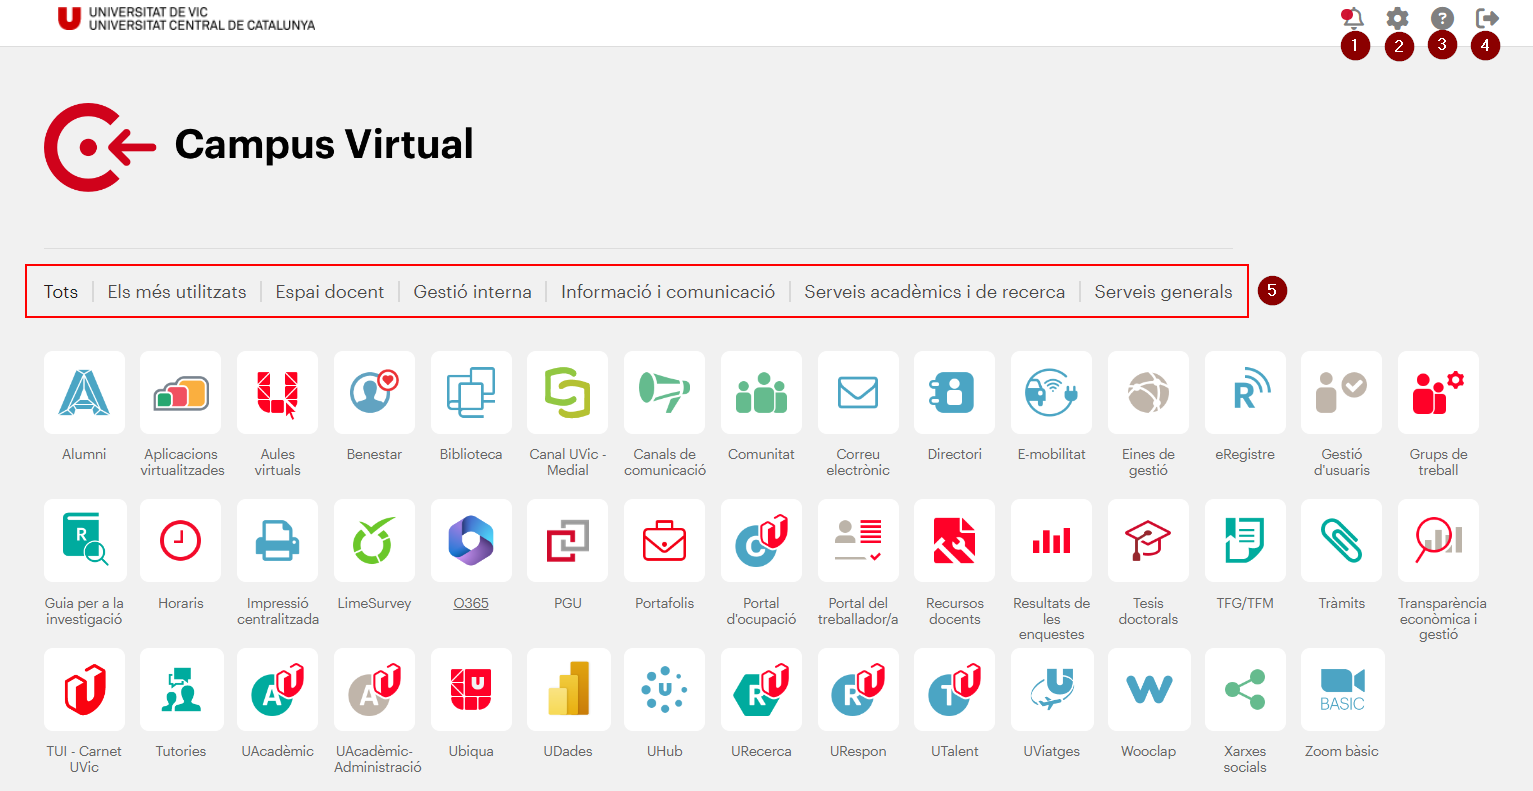The image size is (1533, 791).
Task: Open the O365 icon
Action: coord(471,541)
